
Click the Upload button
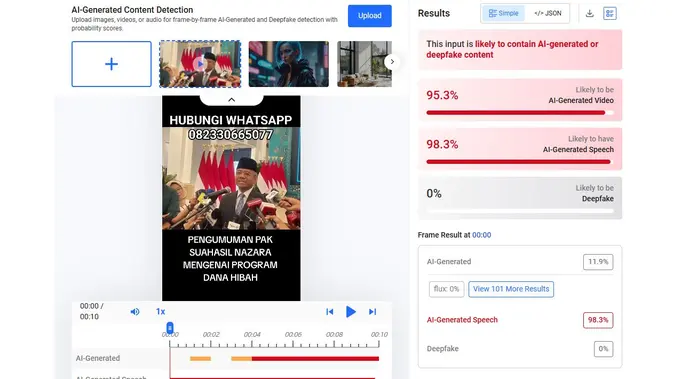click(x=370, y=16)
